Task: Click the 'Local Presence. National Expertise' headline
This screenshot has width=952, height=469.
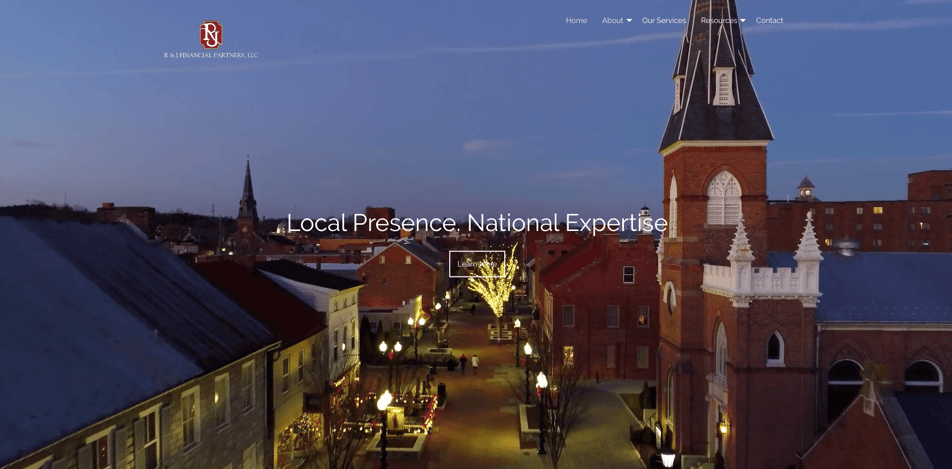Action: (x=476, y=223)
